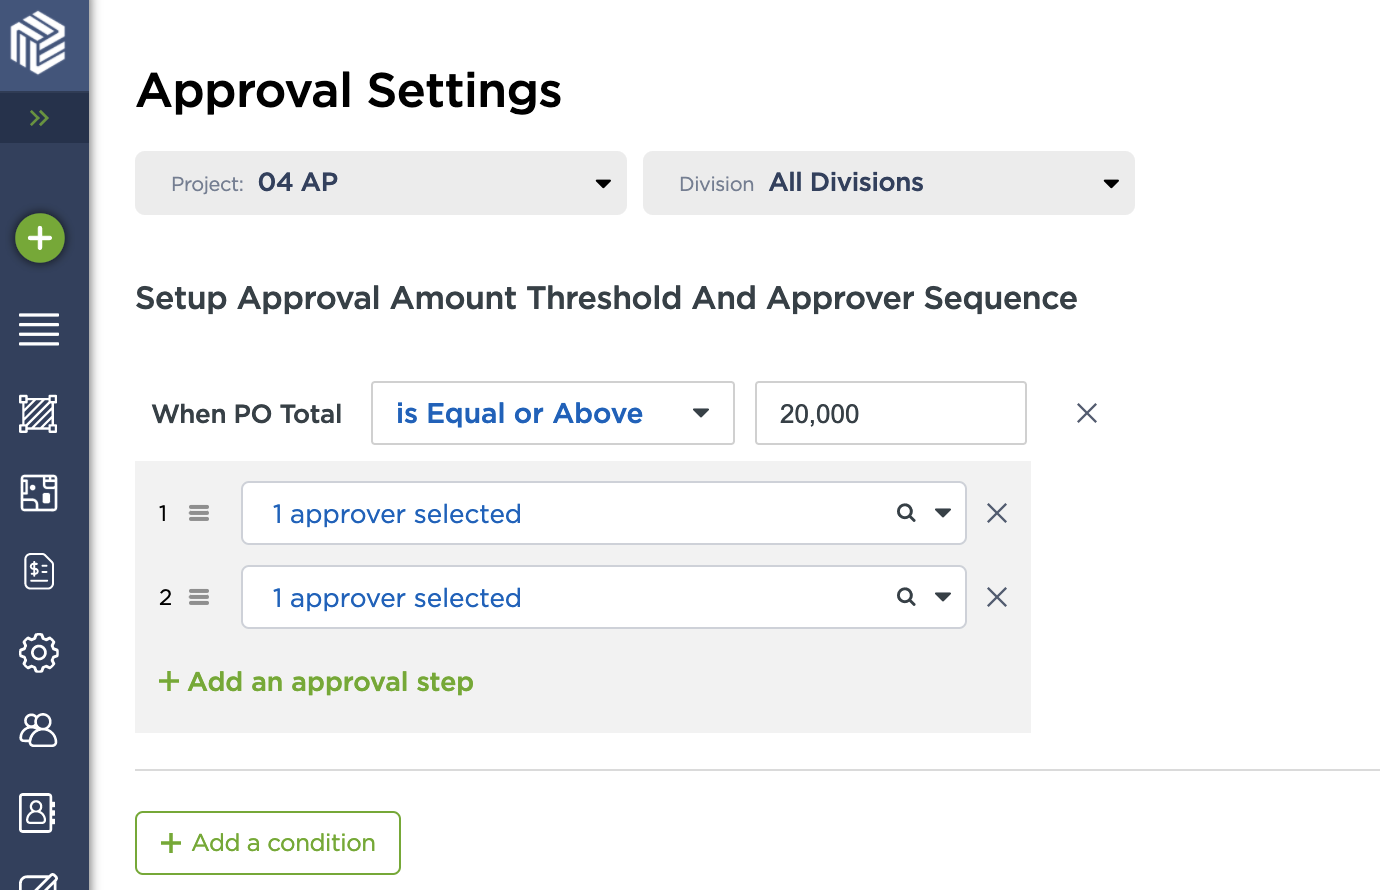This screenshot has height=890, width=1380.
Task: Open the settings gear icon in sidebar
Action: coord(39,653)
